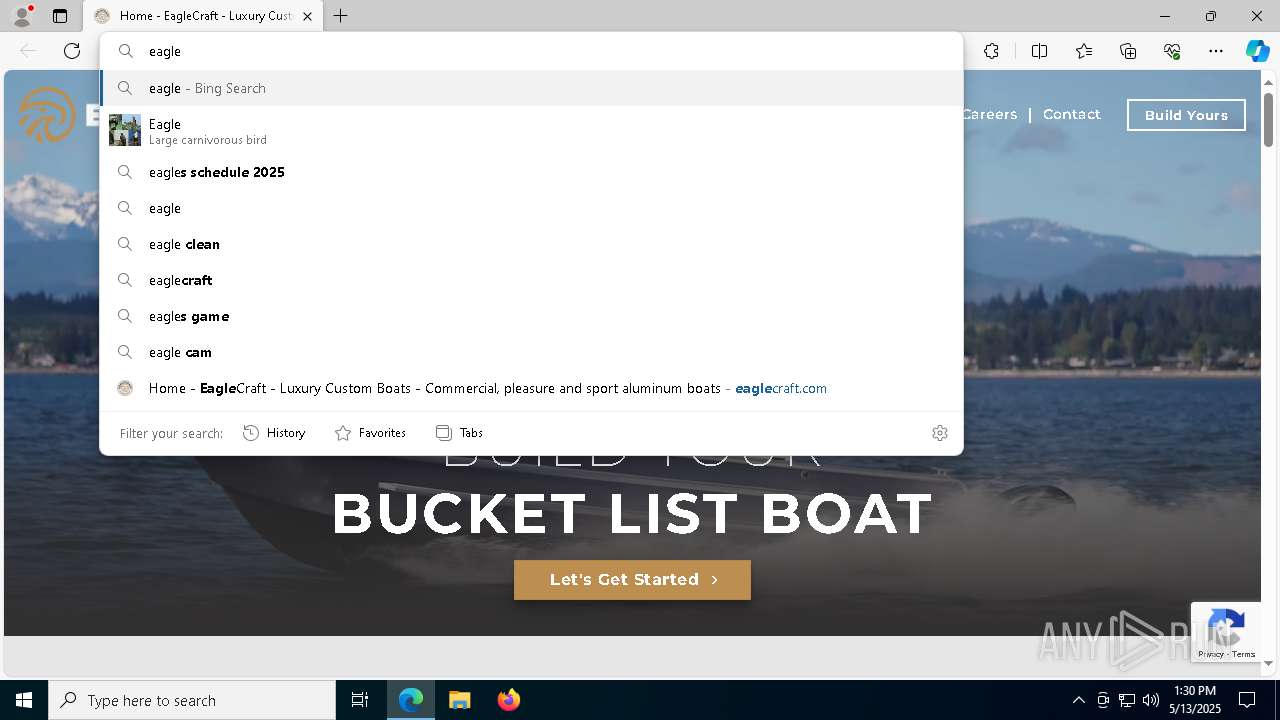Show hidden system tray icons
The height and width of the screenshot is (720, 1280).
click(1078, 700)
